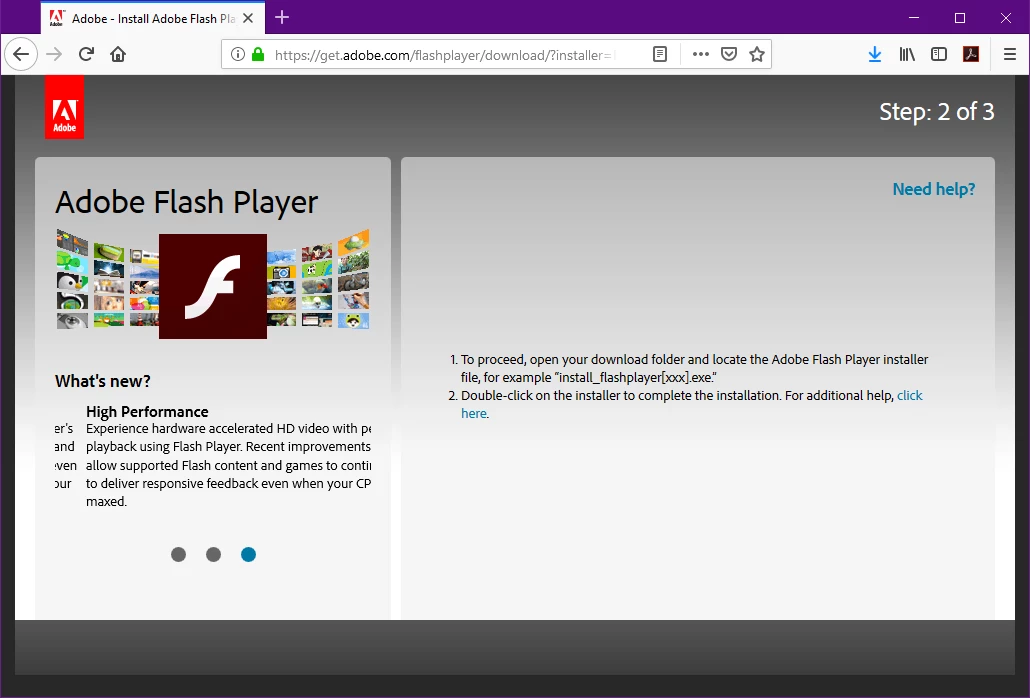
Task: Maximize the browser window
Action: [x=960, y=18]
